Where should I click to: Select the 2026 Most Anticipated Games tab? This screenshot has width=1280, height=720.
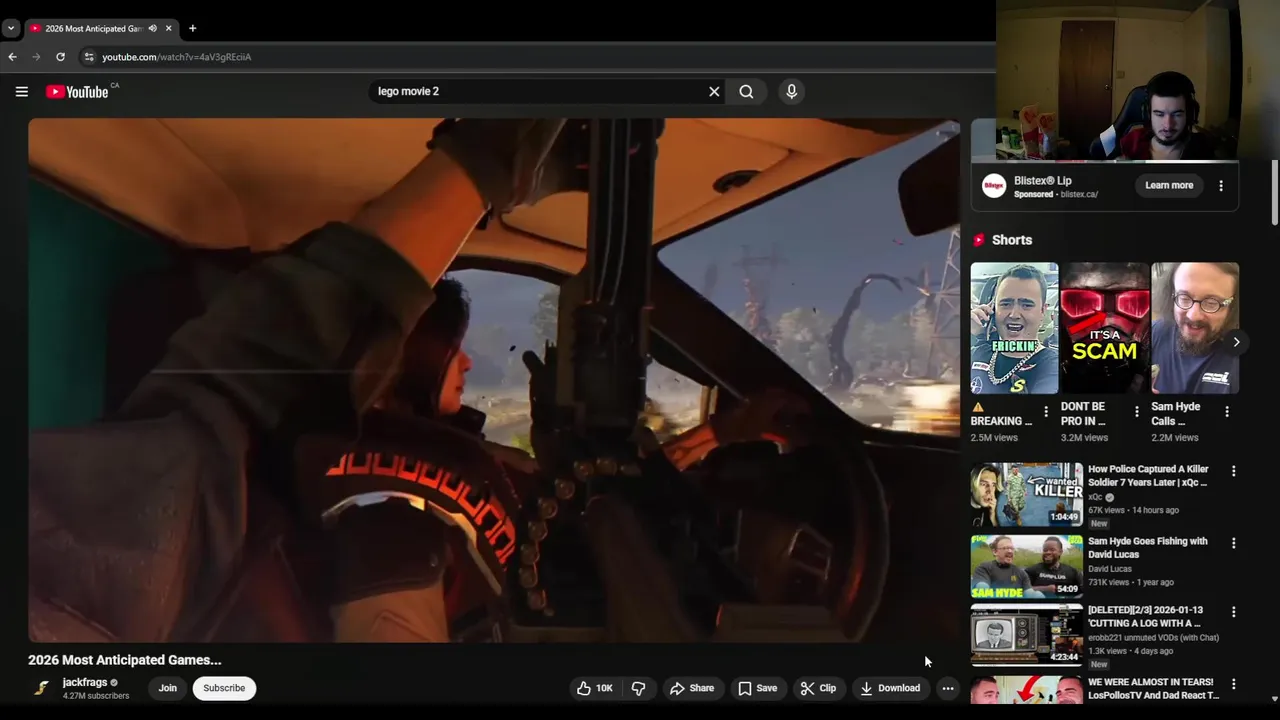point(93,29)
